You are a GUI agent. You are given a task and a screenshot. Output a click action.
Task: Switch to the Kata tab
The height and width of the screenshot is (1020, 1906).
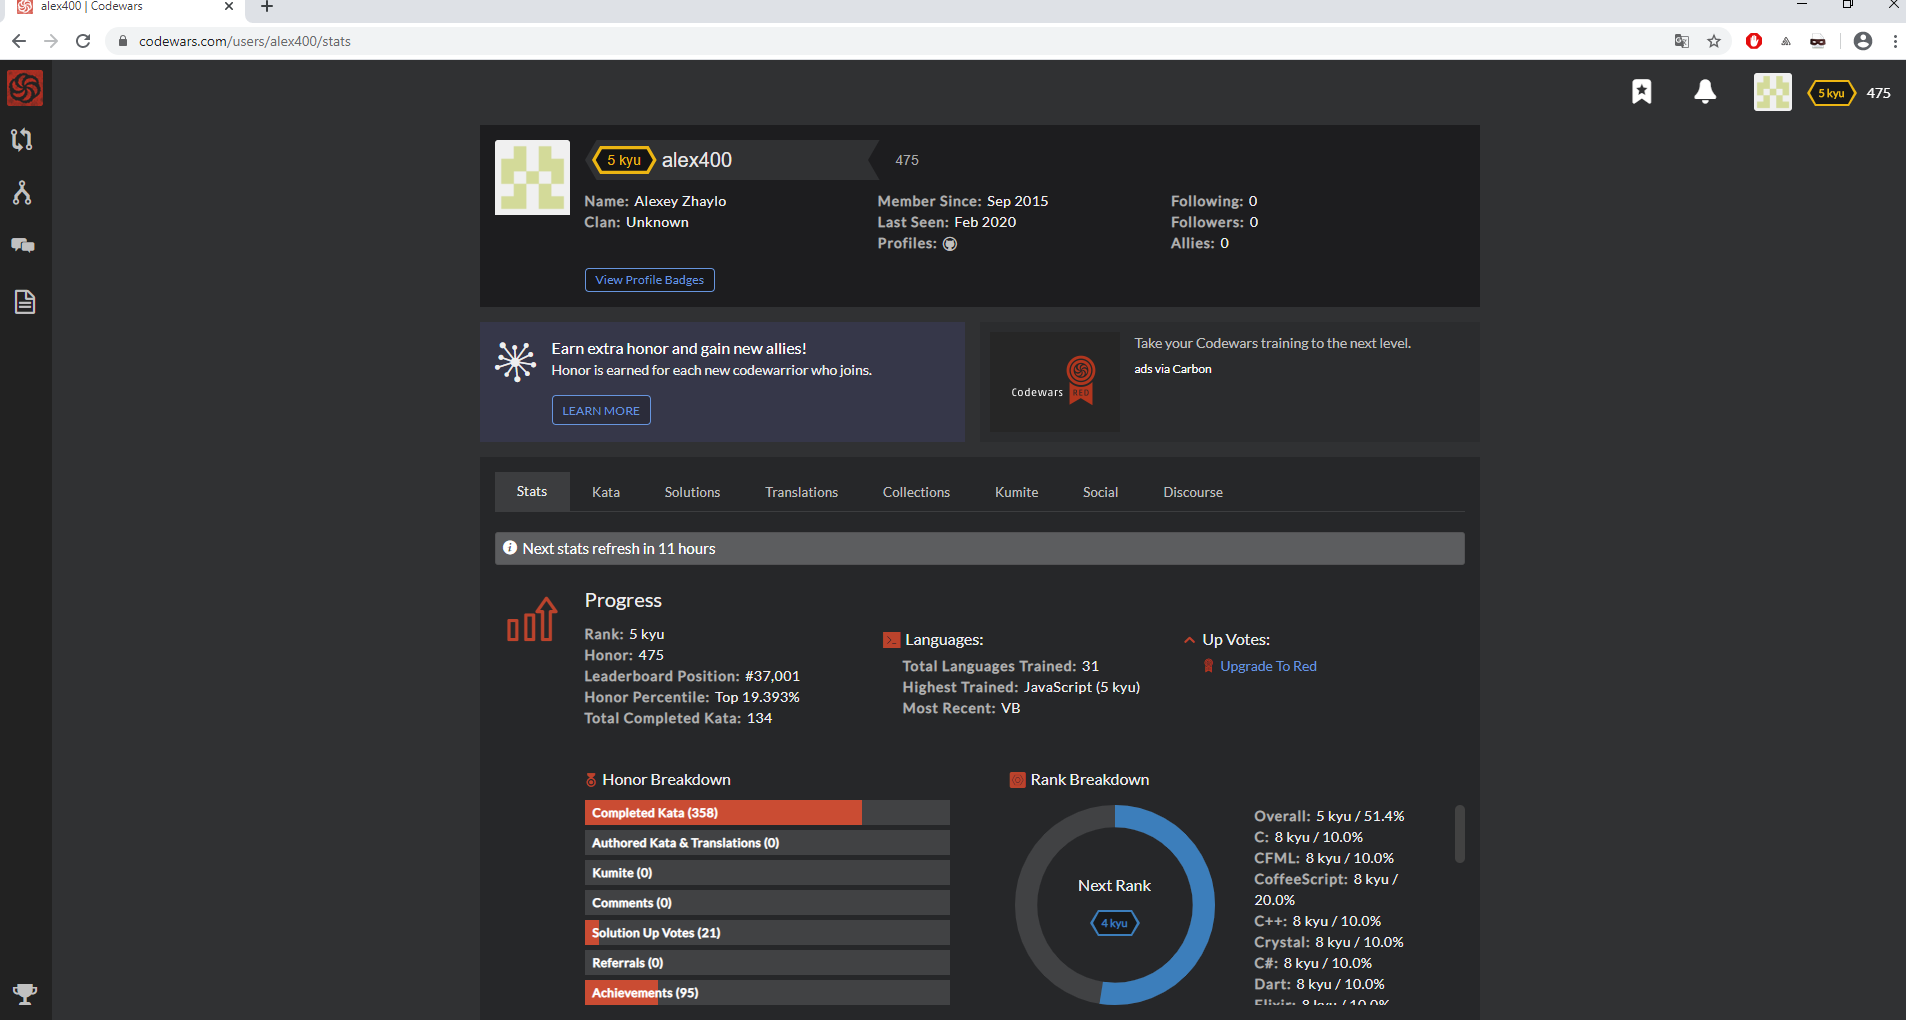[x=605, y=492]
